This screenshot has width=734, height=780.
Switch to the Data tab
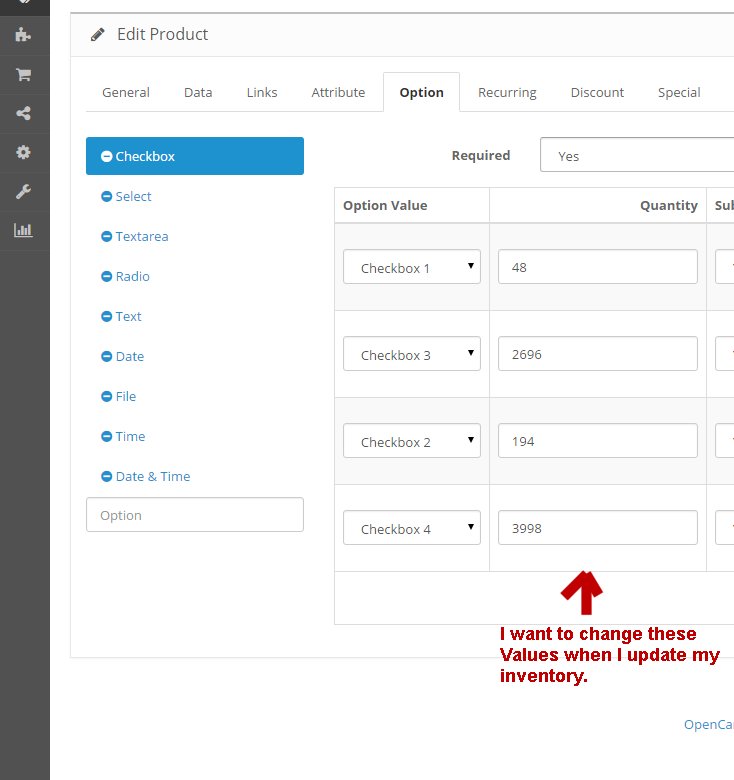tap(198, 93)
